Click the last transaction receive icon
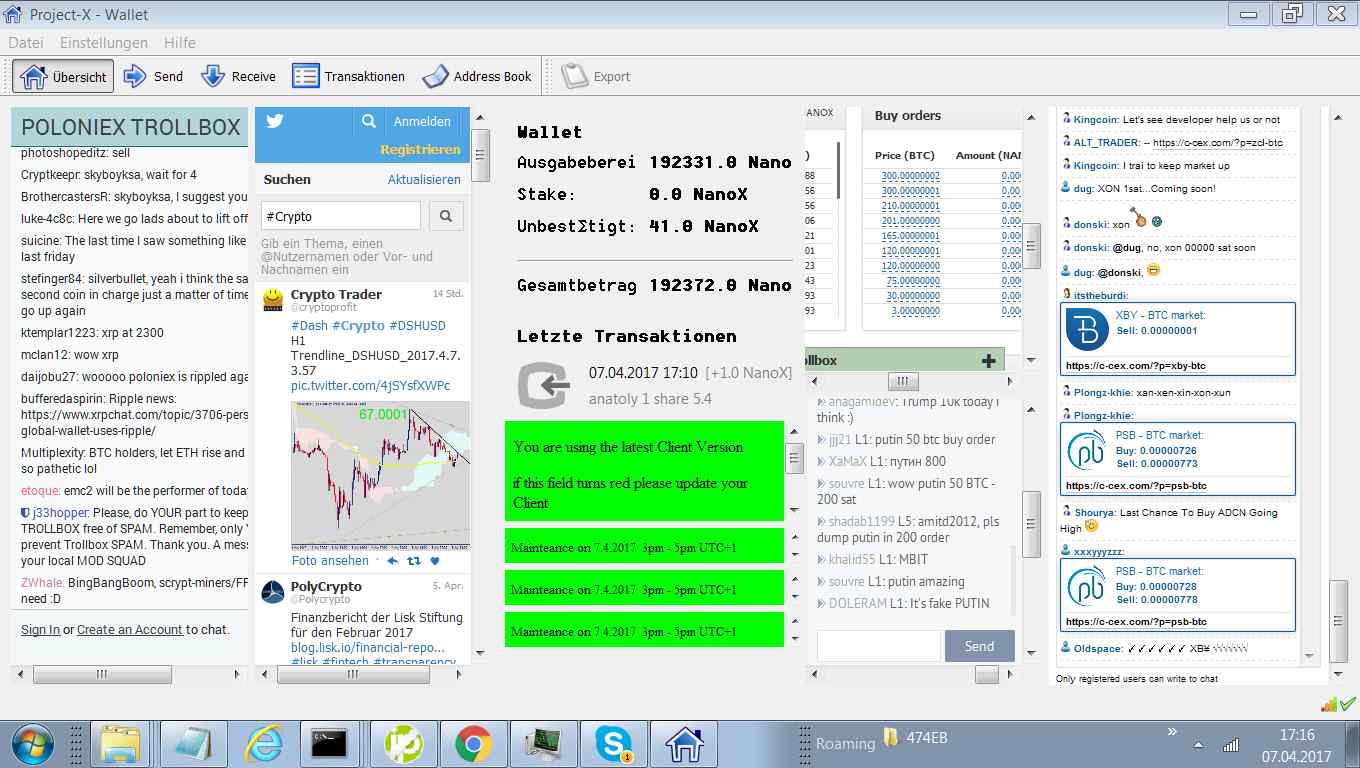This screenshot has height=768, width=1360. pos(543,386)
